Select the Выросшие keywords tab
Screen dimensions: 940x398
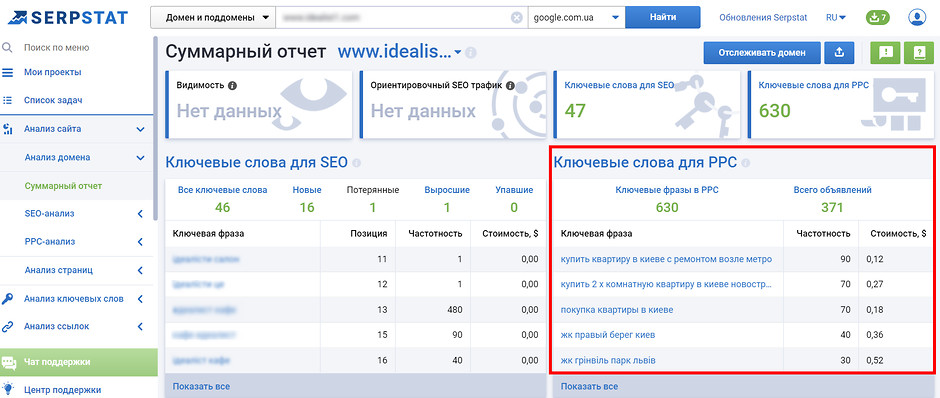coord(447,190)
